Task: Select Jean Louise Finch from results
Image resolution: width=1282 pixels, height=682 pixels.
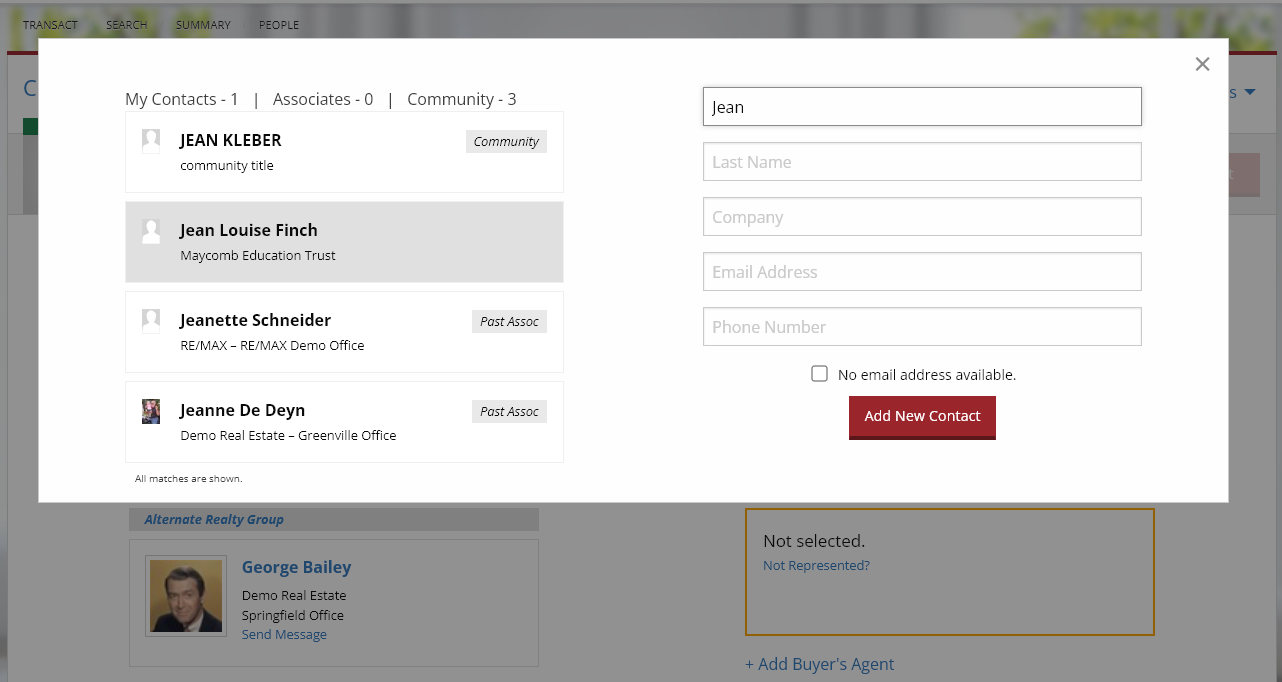Action: 344,241
